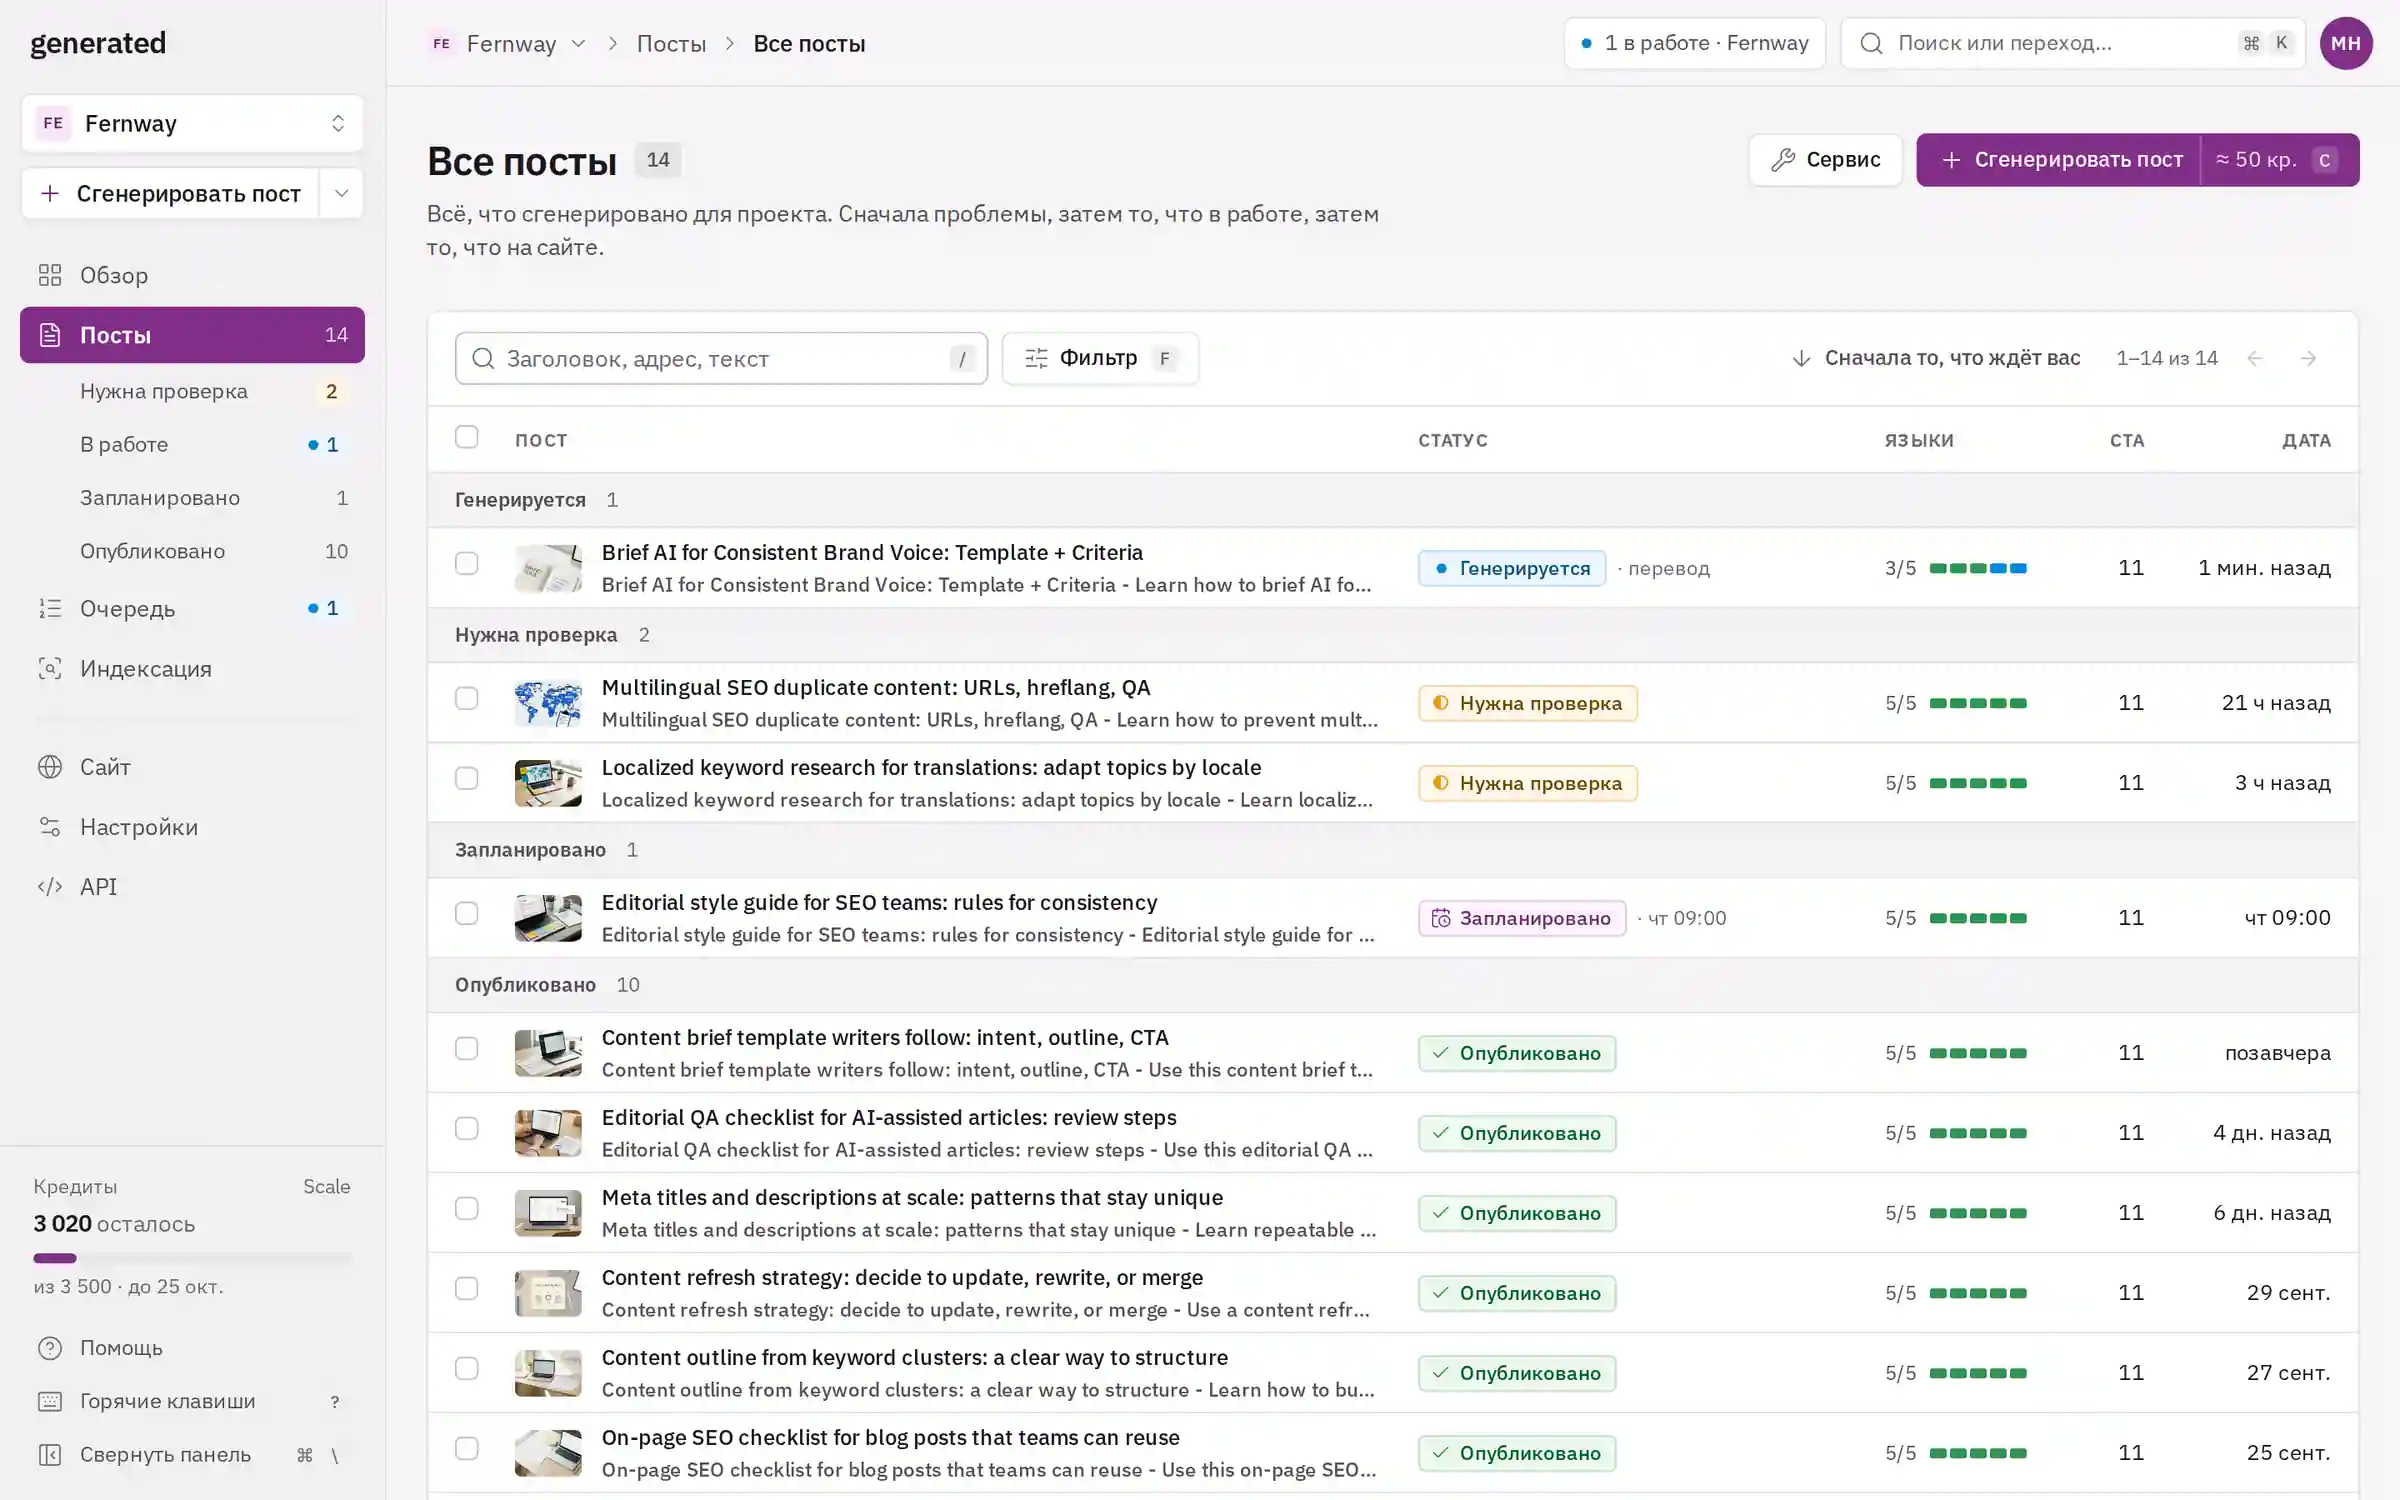Viewport: 2400px width, 1500px height.
Task: Open the Fernway project switcher in sidebar
Action: tap(192, 123)
